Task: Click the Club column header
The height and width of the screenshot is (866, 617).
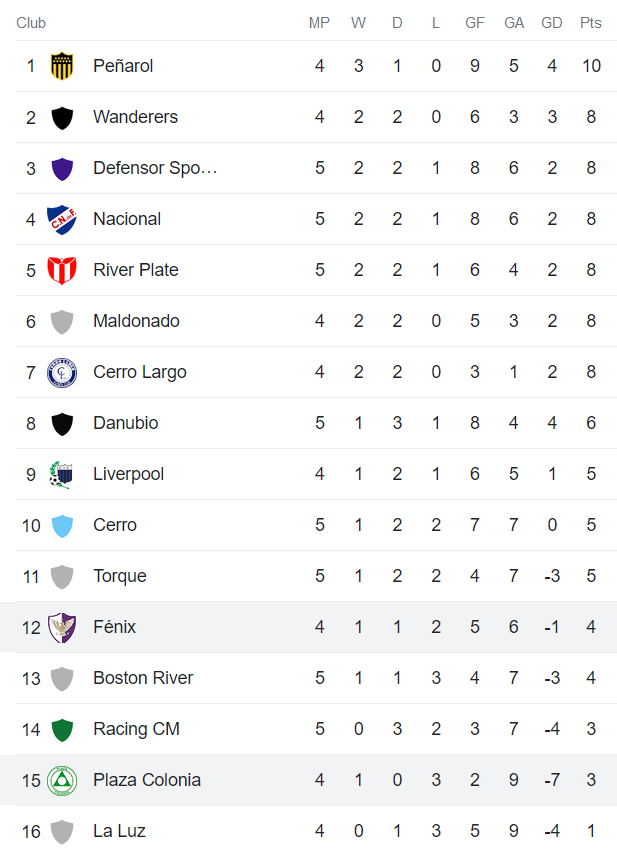Action: 31,23
